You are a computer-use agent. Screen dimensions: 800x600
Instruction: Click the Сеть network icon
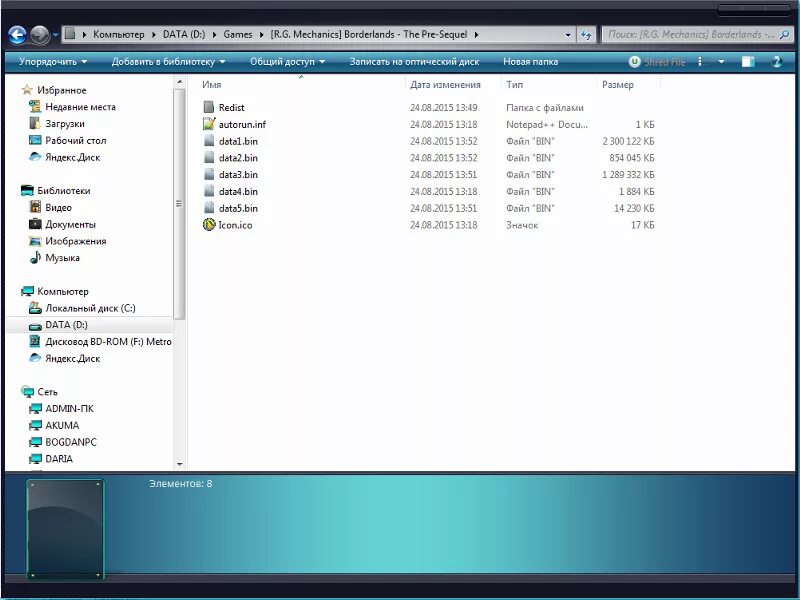pyautogui.click(x=27, y=392)
